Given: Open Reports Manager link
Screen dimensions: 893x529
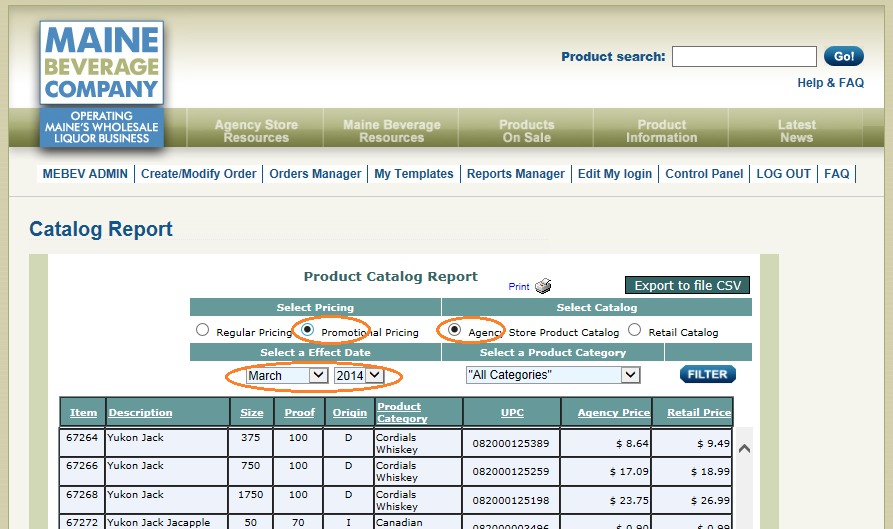Looking at the screenshot, I should (515, 174).
